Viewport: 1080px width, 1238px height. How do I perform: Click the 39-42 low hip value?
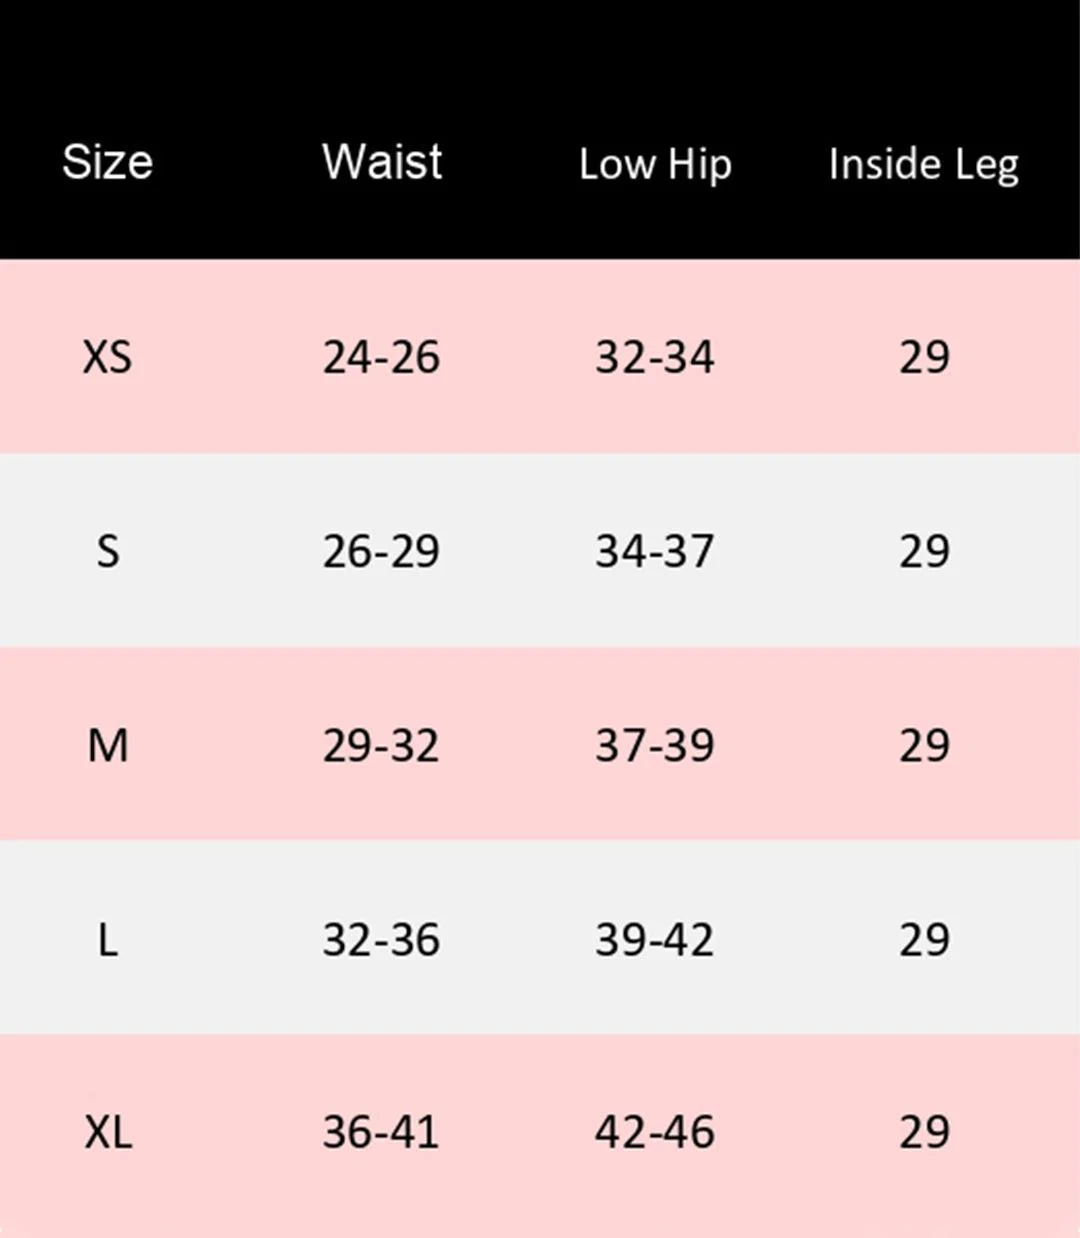[655, 939]
